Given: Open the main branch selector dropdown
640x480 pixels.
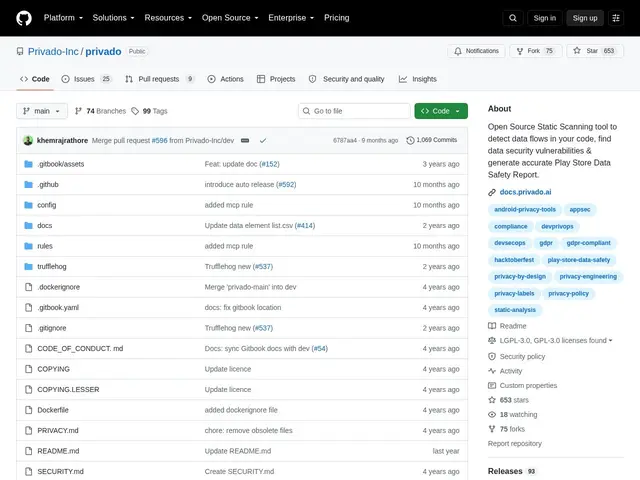Looking at the screenshot, I should (42, 111).
